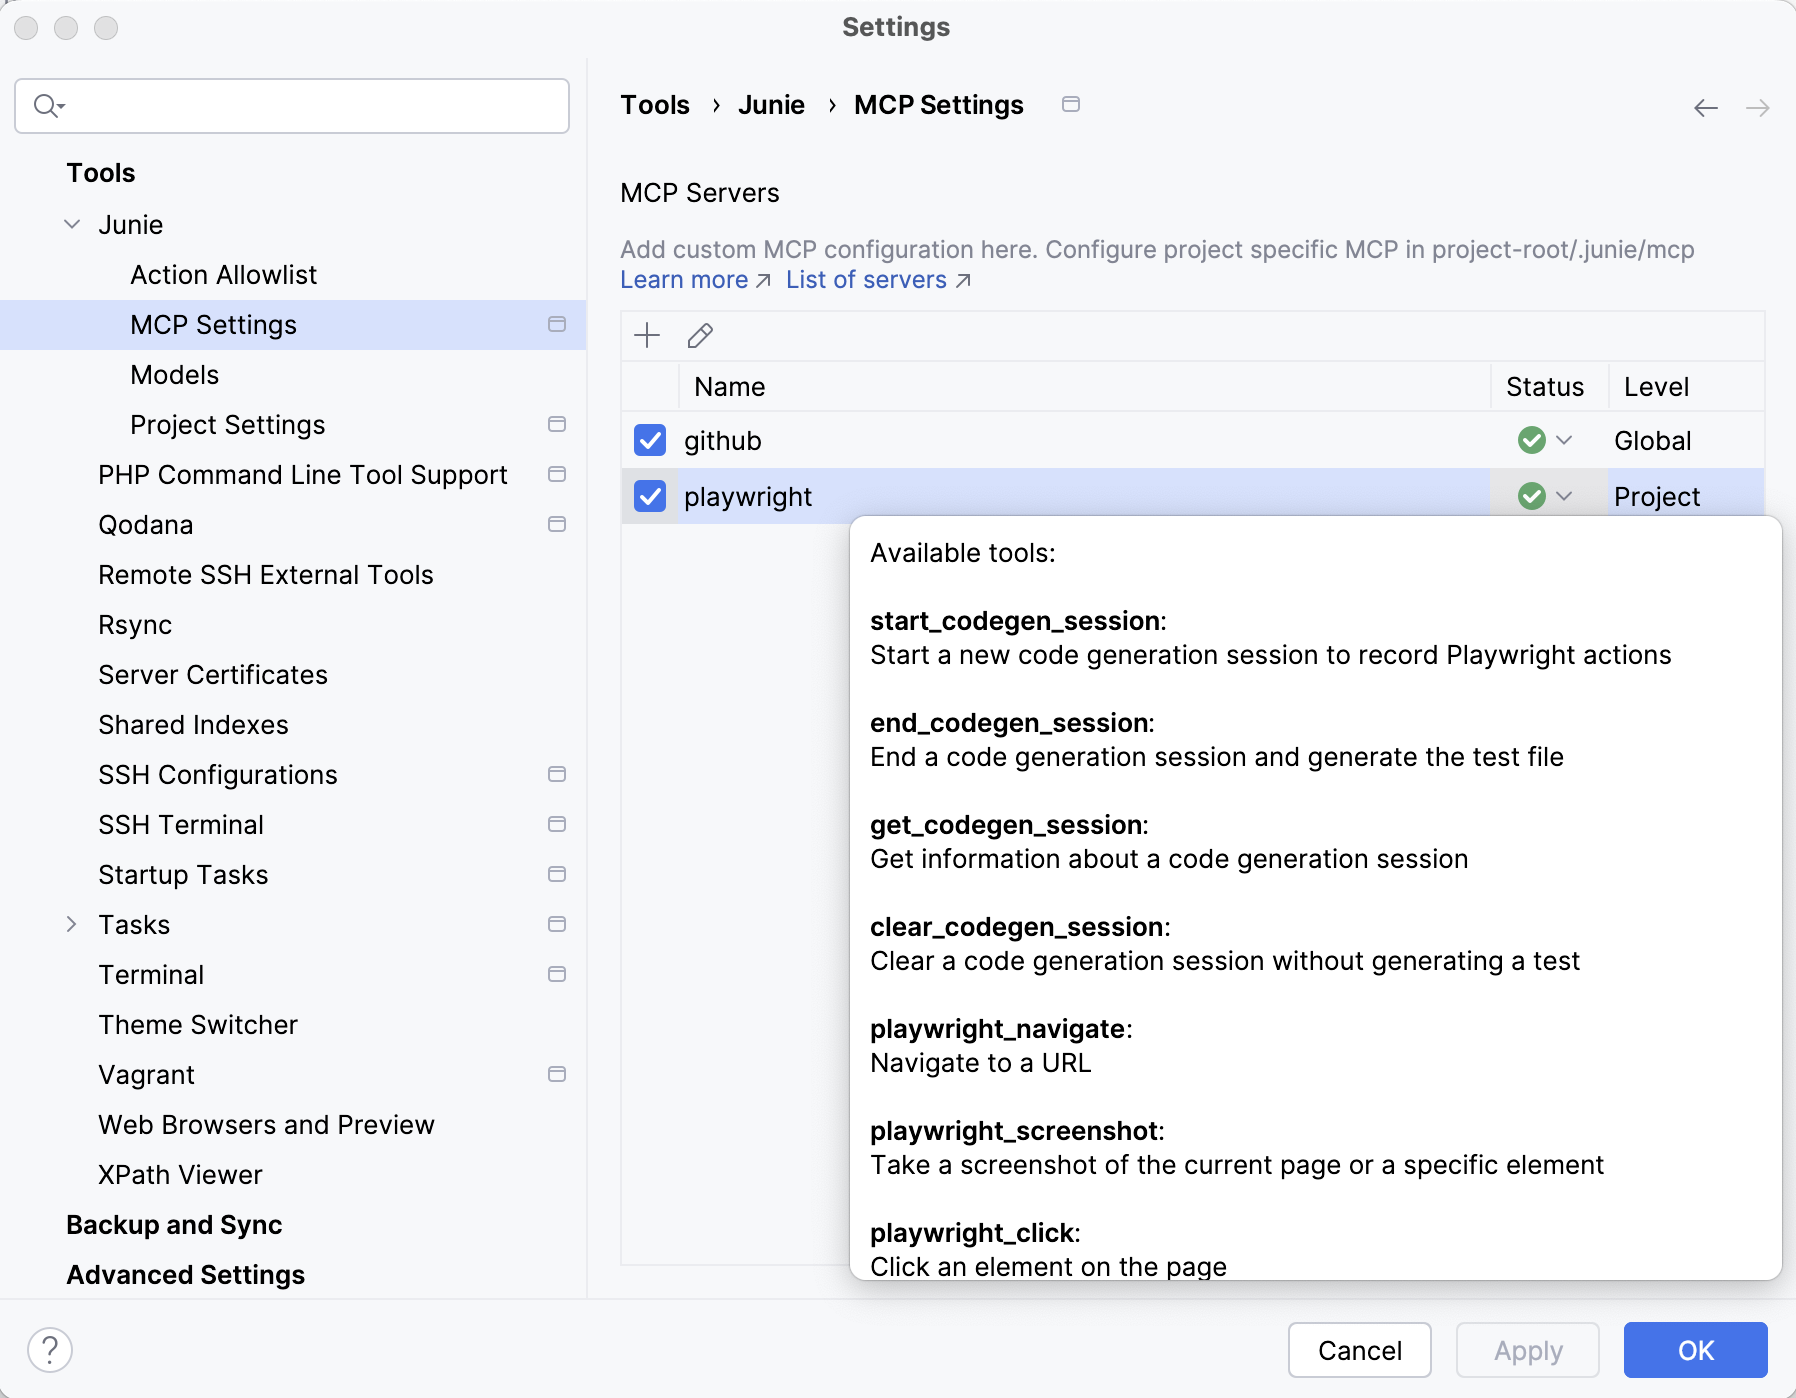Focus the settings search field
1796x1398 pixels.
click(x=310, y=106)
